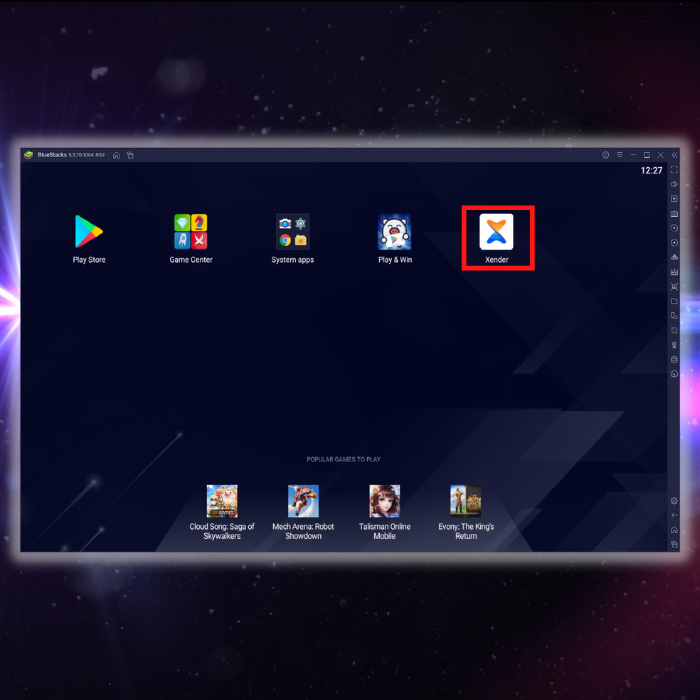Image resolution: width=700 pixels, height=700 pixels.
Task: Click the location pin icon in sidebar
Action: pyautogui.click(x=675, y=345)
